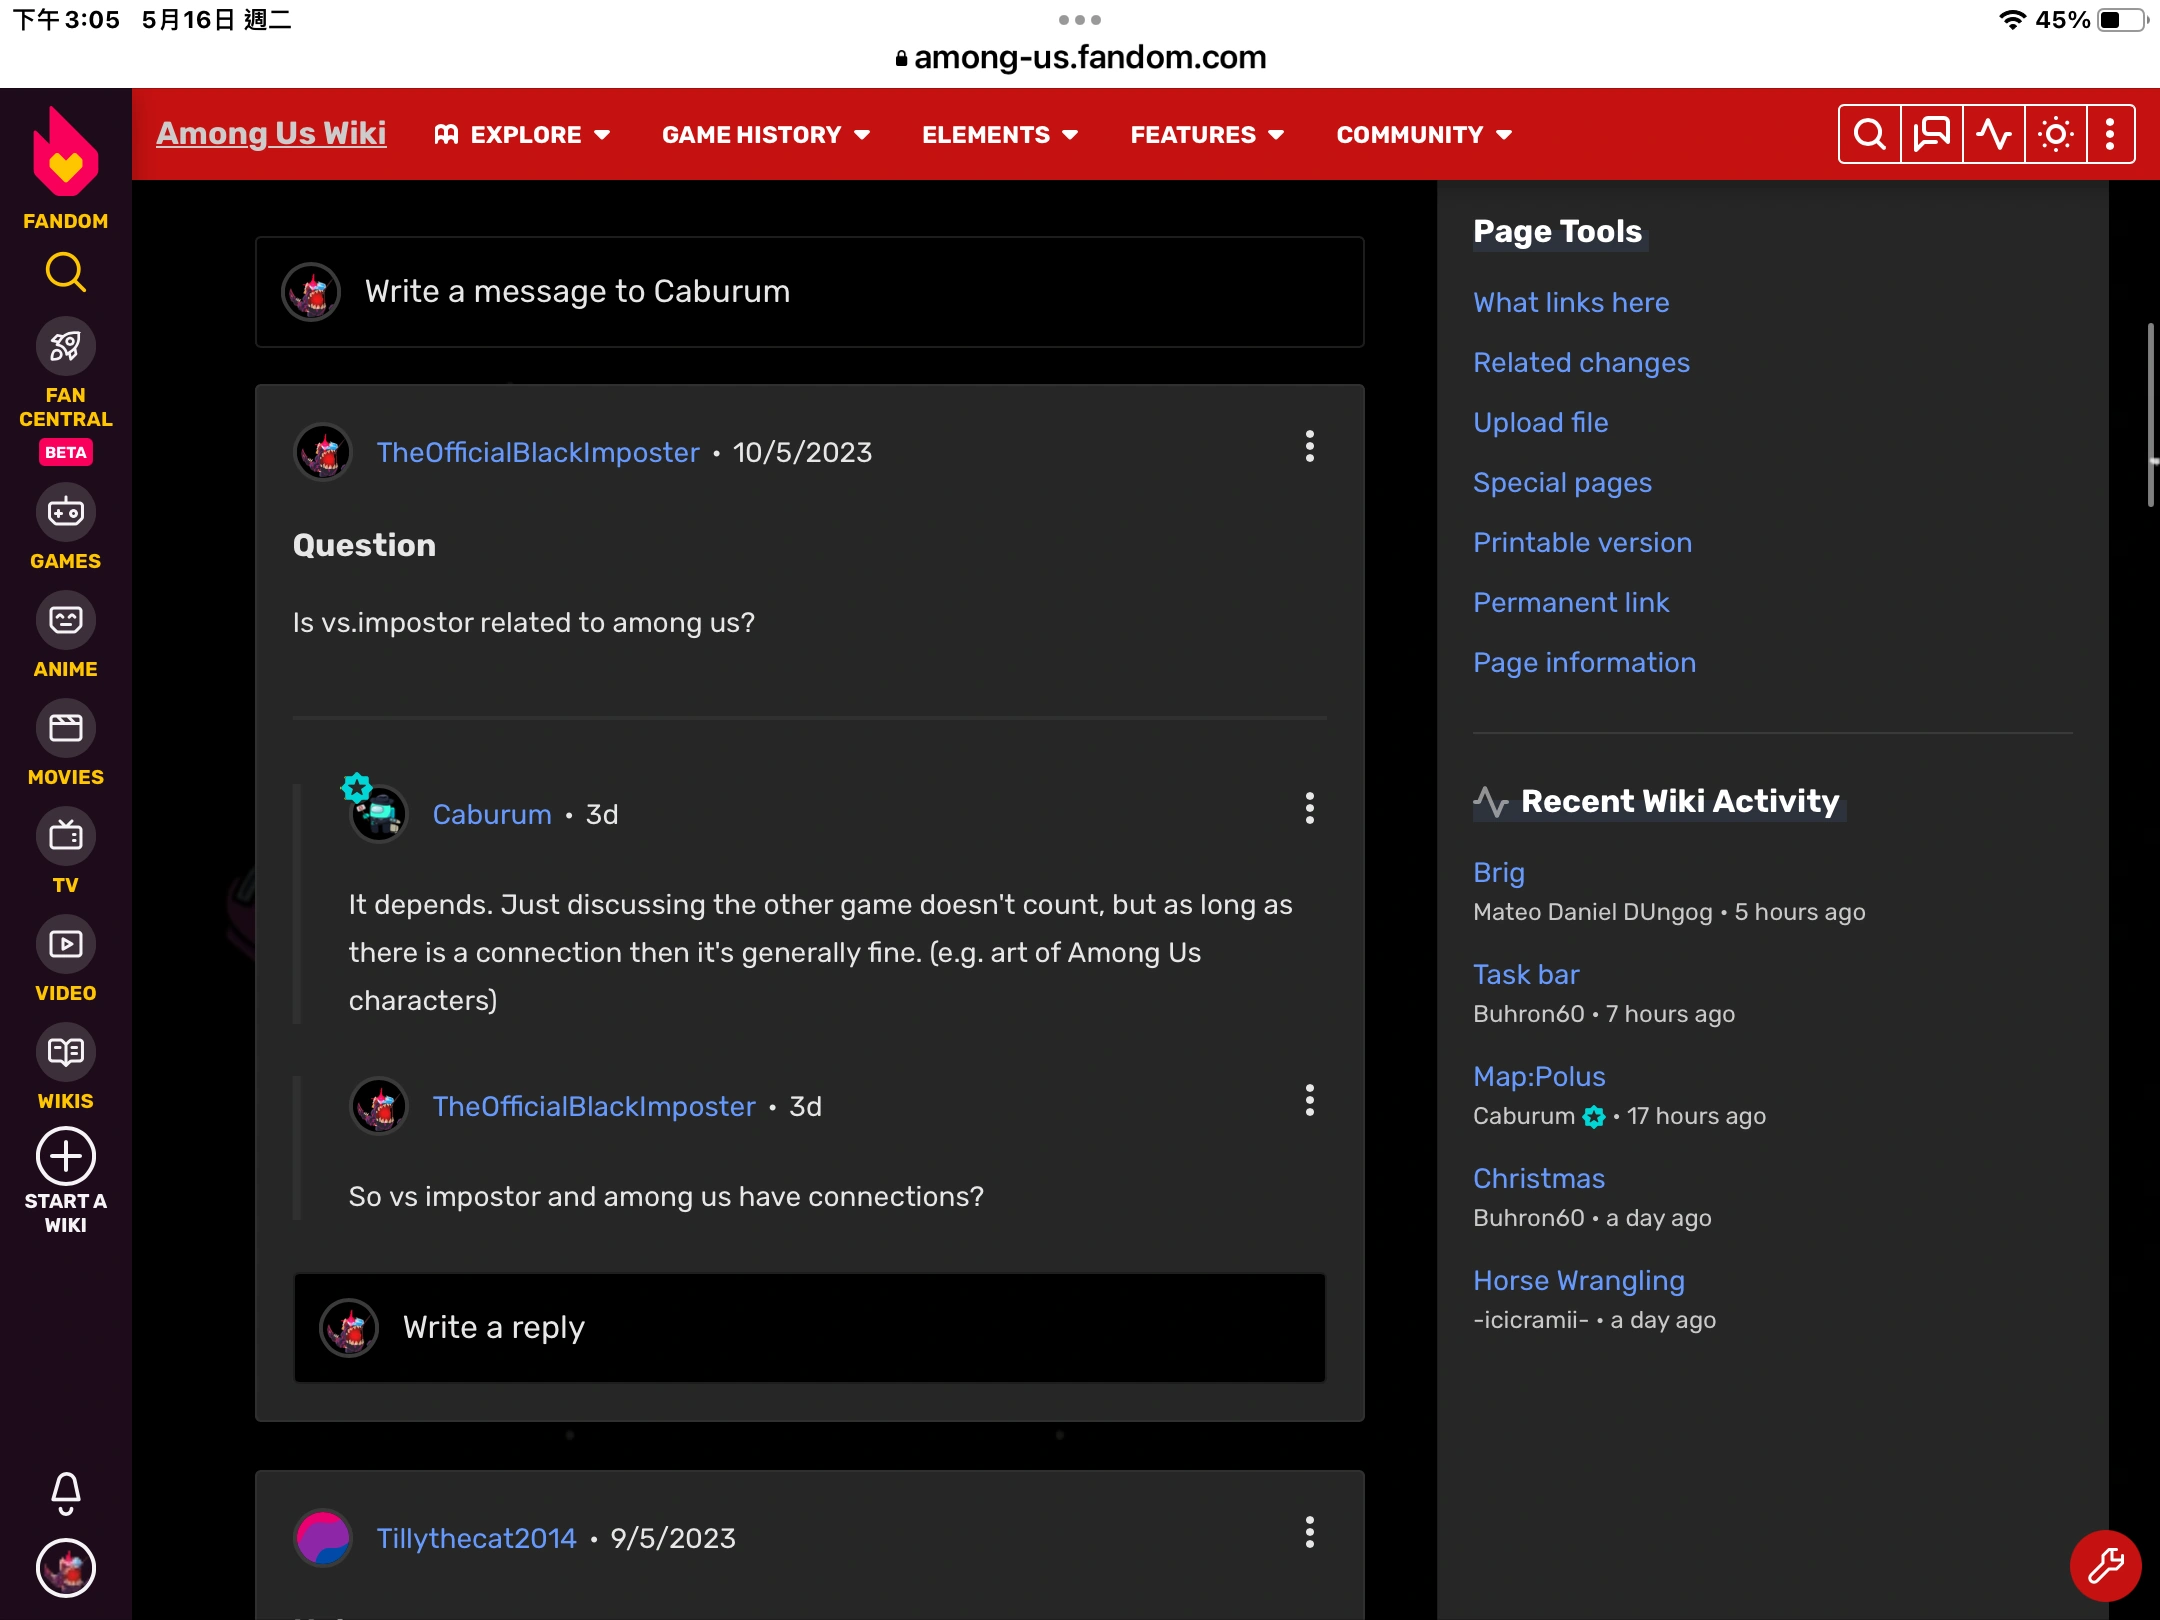Open notifications bell icon
The image size is (2160, 1620).
(x=65, y=1493)
